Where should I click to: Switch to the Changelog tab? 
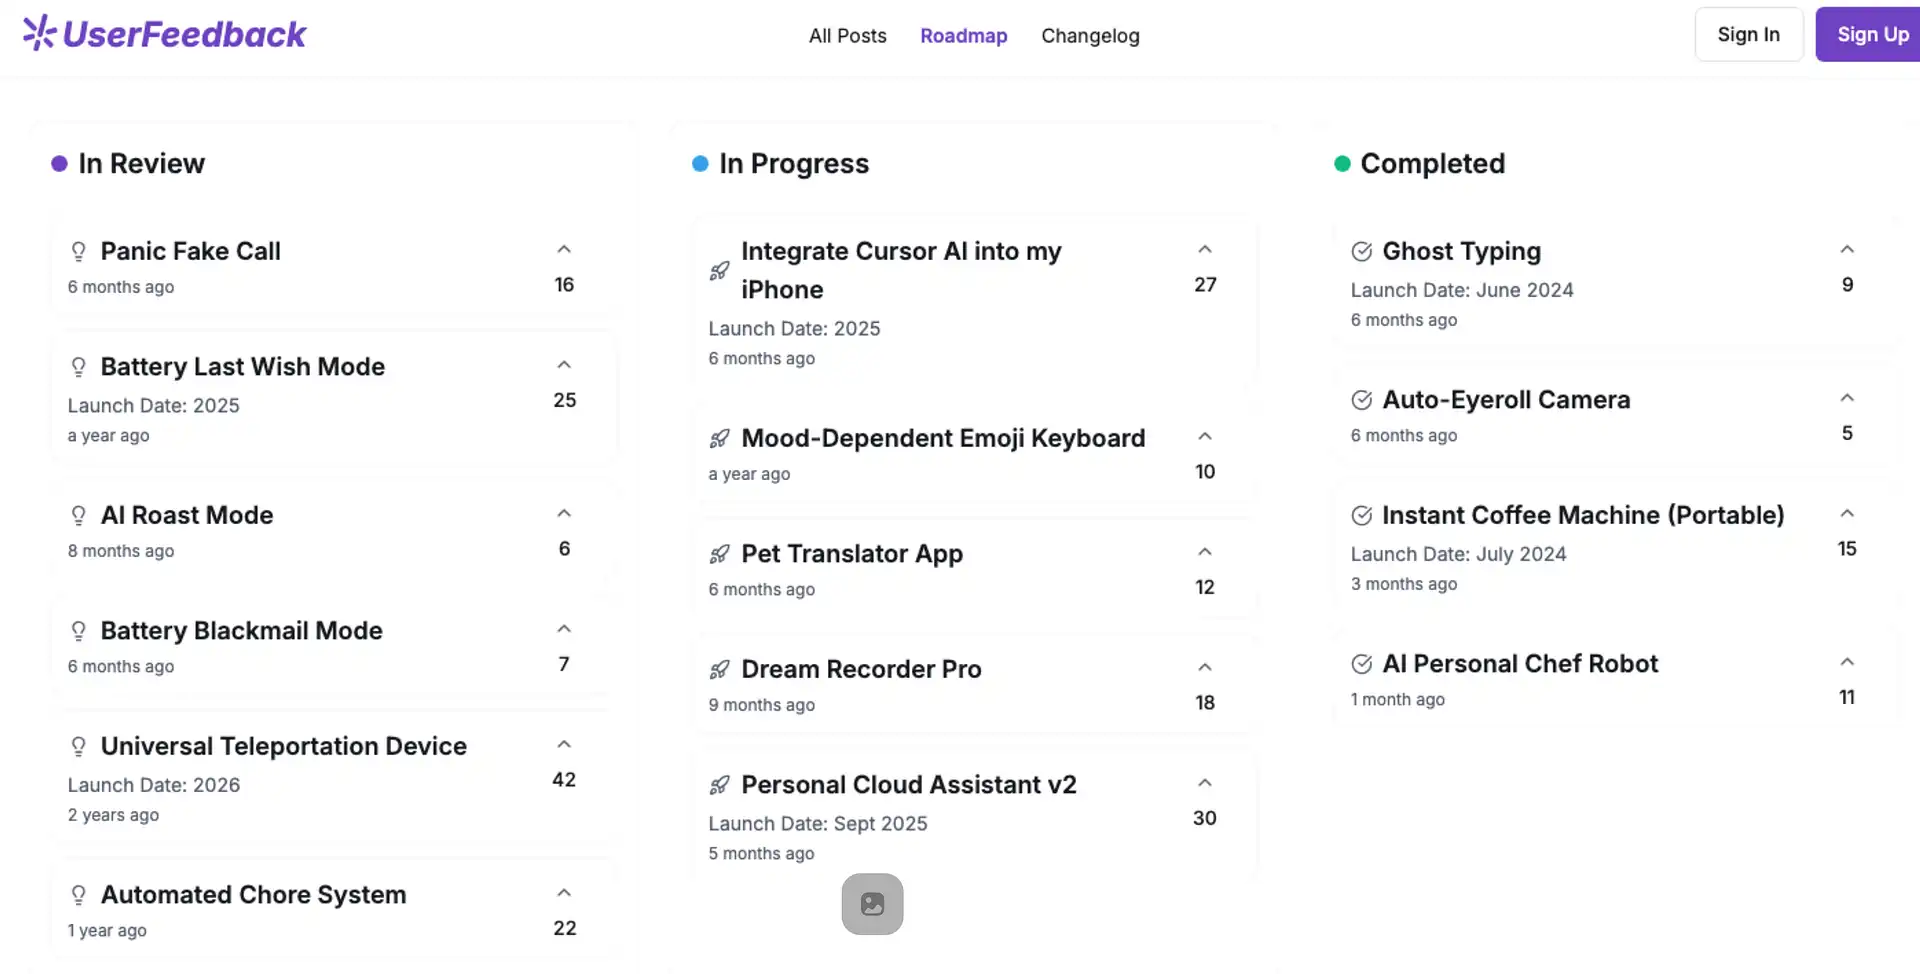[1090, 36]
